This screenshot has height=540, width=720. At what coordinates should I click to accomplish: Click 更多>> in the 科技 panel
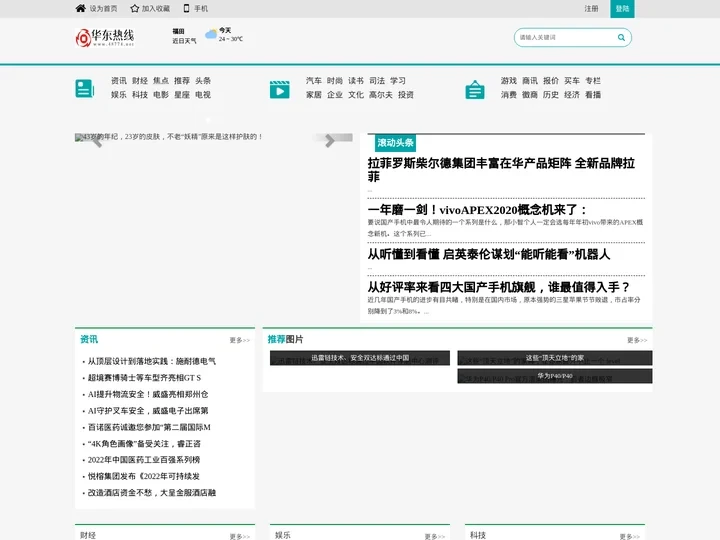pyautogui.click(x=630, y=536)
